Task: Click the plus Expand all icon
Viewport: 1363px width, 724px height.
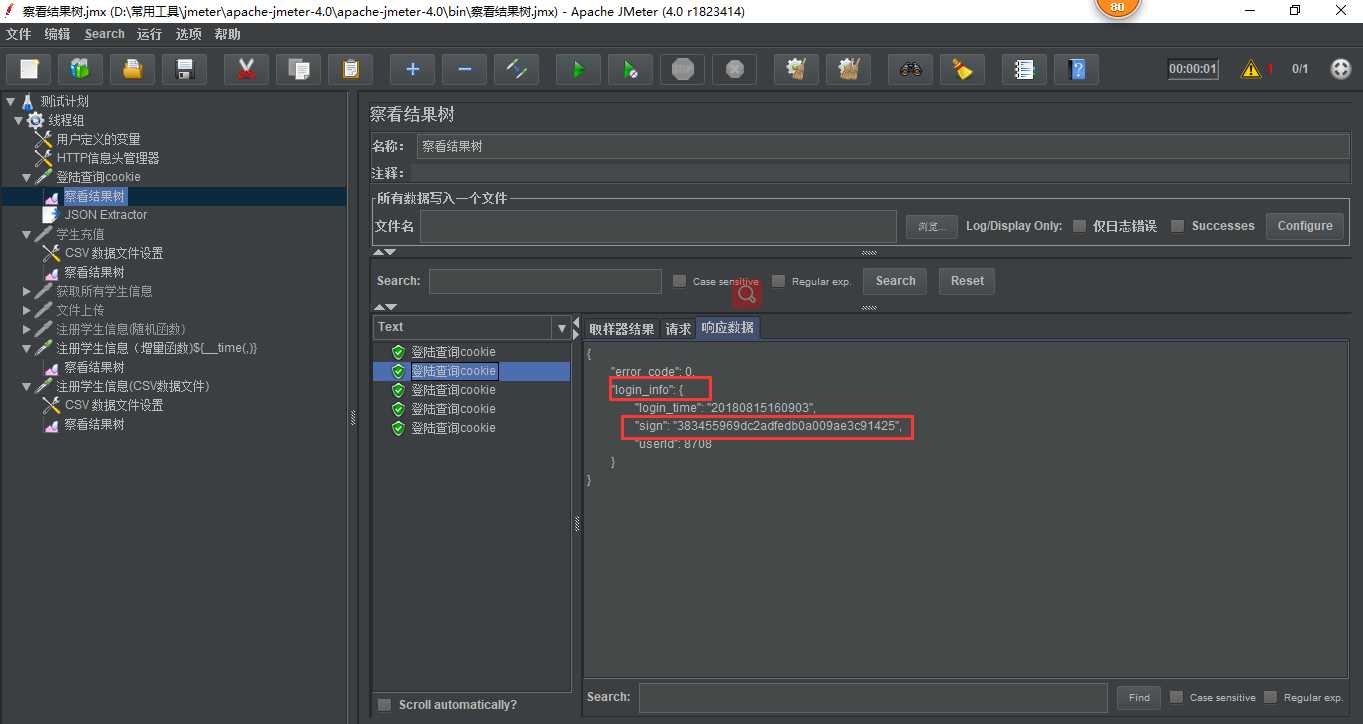Action: [x=412, y=69]
